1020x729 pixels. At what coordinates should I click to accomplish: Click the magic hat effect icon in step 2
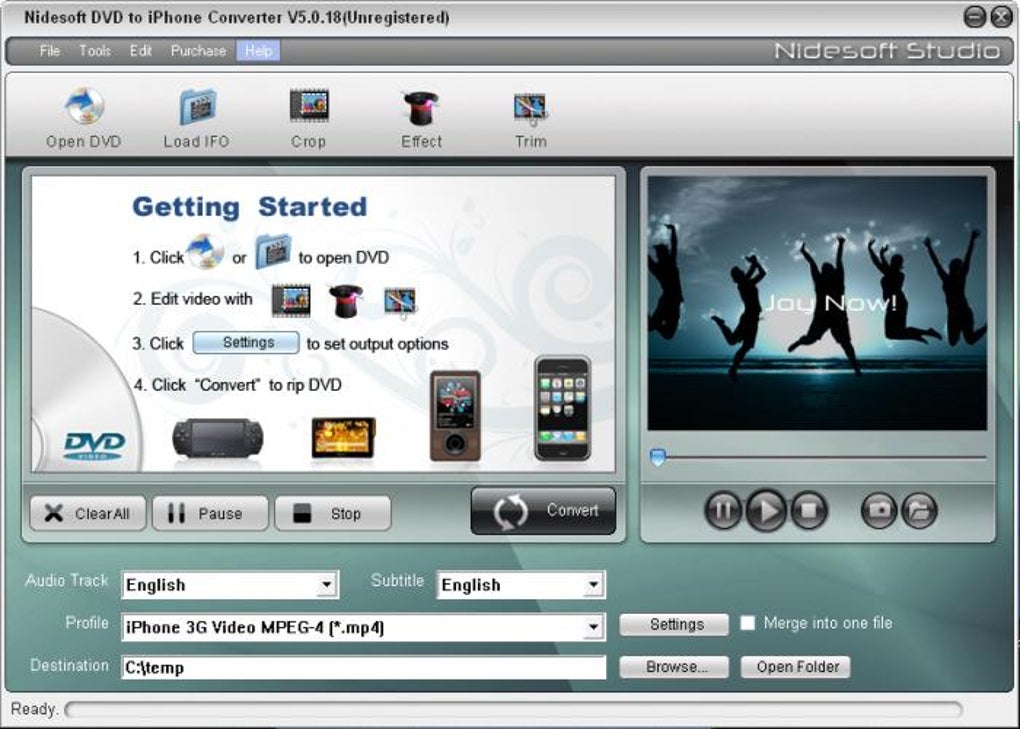click(x=346, y=300)
